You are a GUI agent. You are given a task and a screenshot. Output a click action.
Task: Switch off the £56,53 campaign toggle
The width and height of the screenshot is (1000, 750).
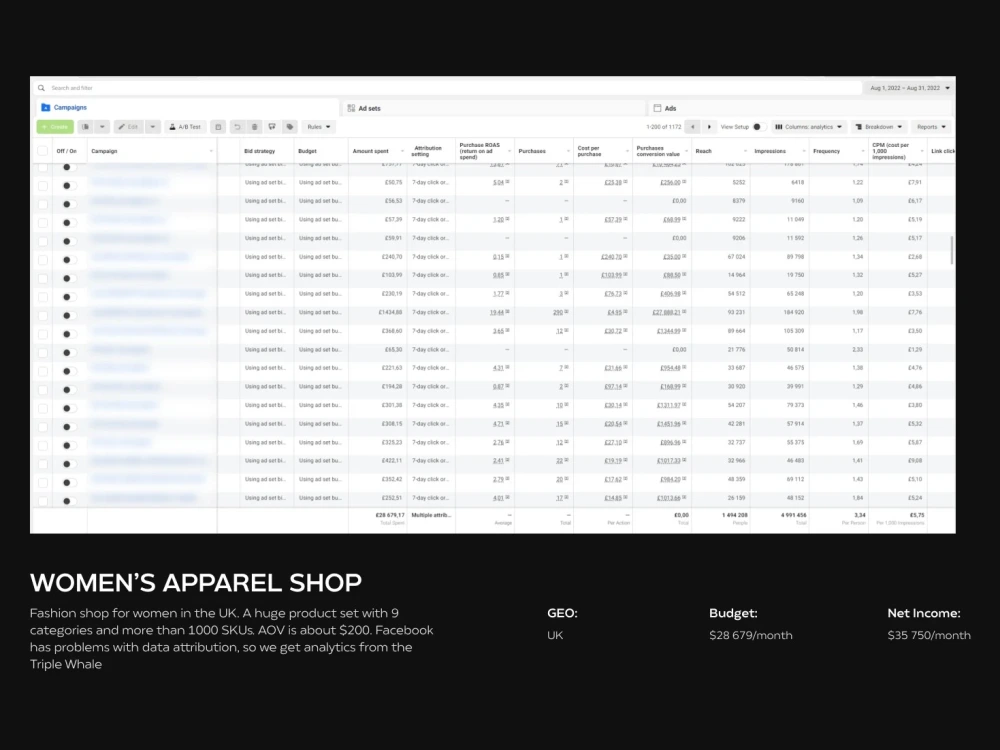69,204
